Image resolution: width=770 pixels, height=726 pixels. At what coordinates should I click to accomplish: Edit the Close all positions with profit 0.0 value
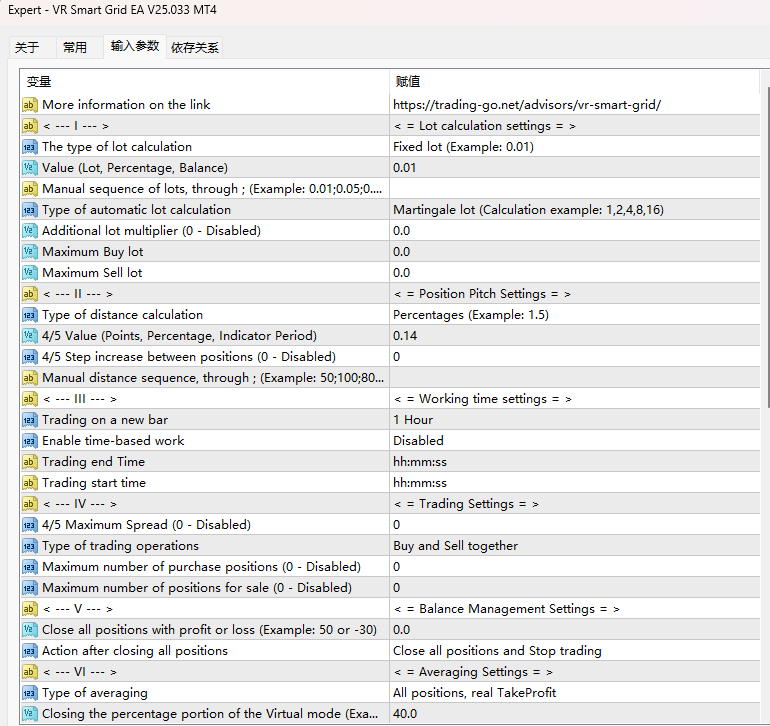click(575, 630)
